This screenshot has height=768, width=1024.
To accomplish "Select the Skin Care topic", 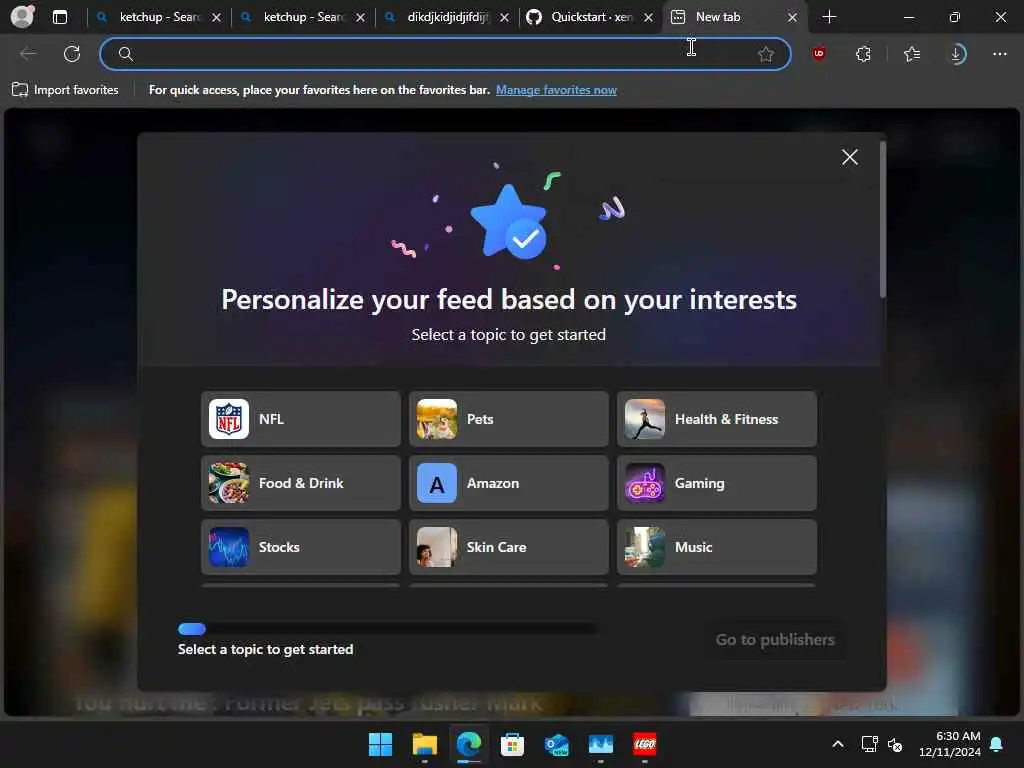I will pyautogui.click(x=509, y=547).
